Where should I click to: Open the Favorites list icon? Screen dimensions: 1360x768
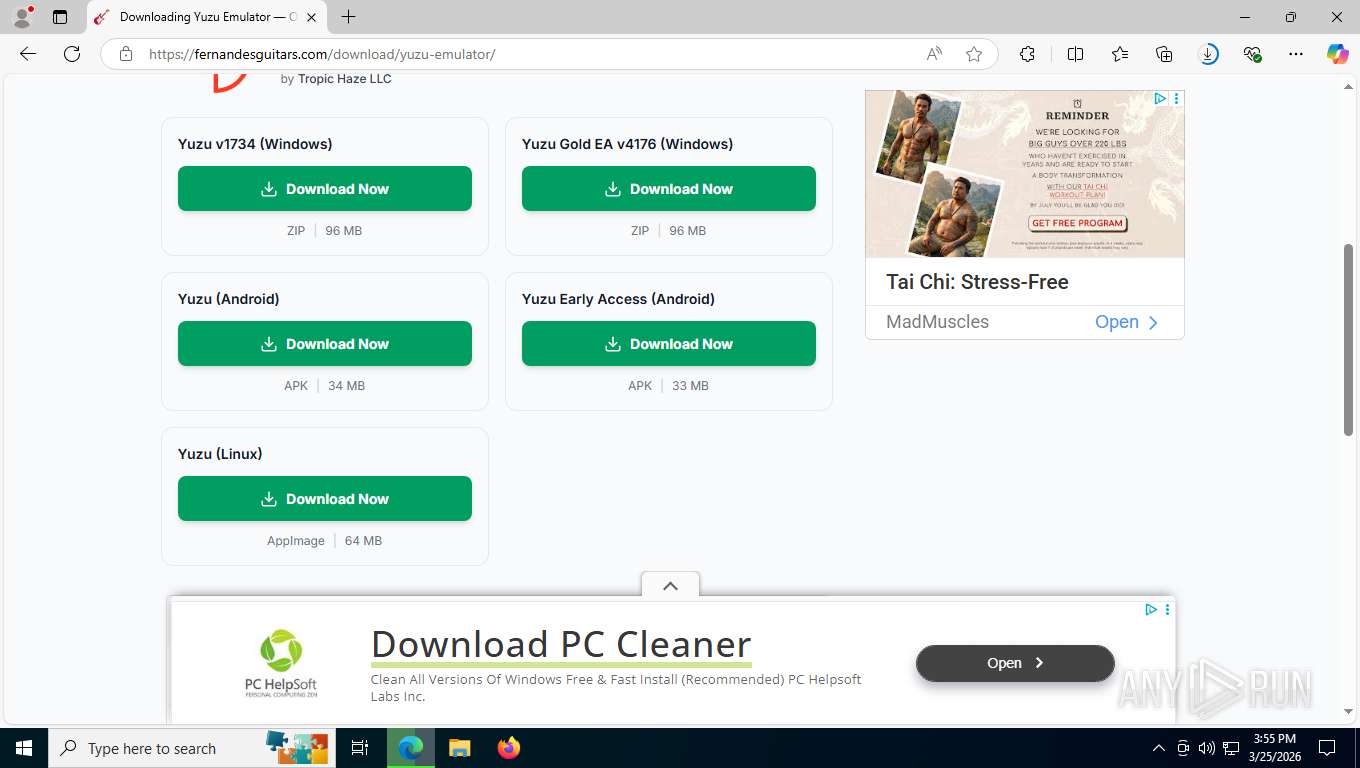pyautogui.click(x=1120, y=54)
